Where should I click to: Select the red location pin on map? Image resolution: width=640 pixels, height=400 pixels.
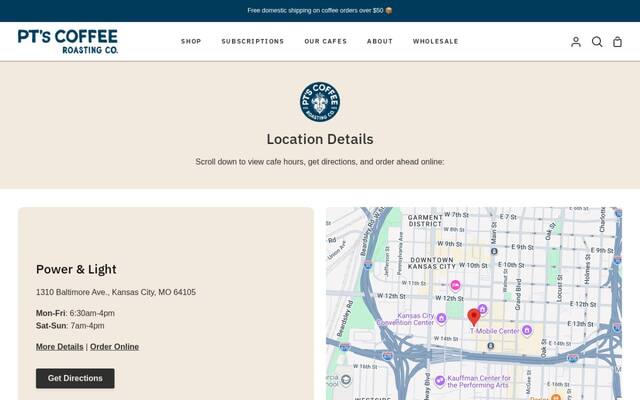point(473,317)
